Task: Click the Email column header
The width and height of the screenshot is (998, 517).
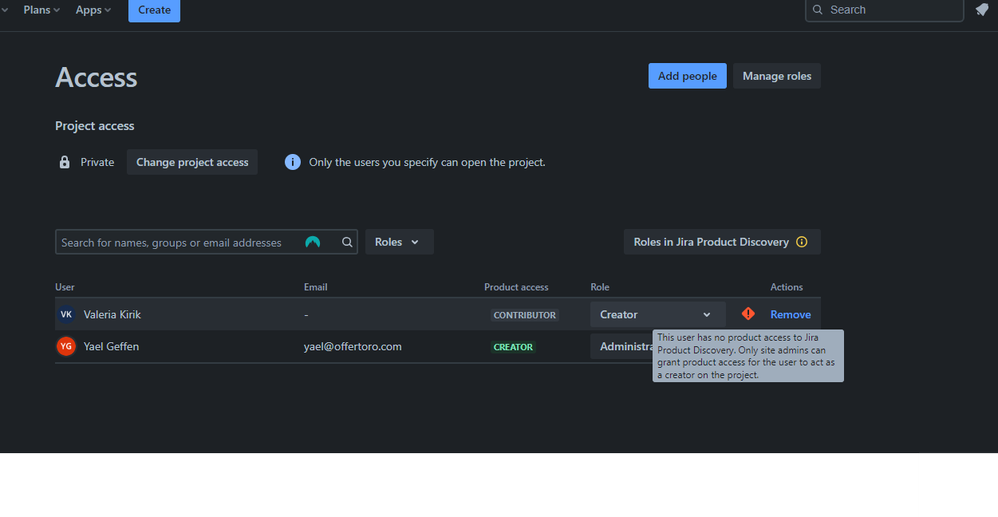Action: coord(316,287)
